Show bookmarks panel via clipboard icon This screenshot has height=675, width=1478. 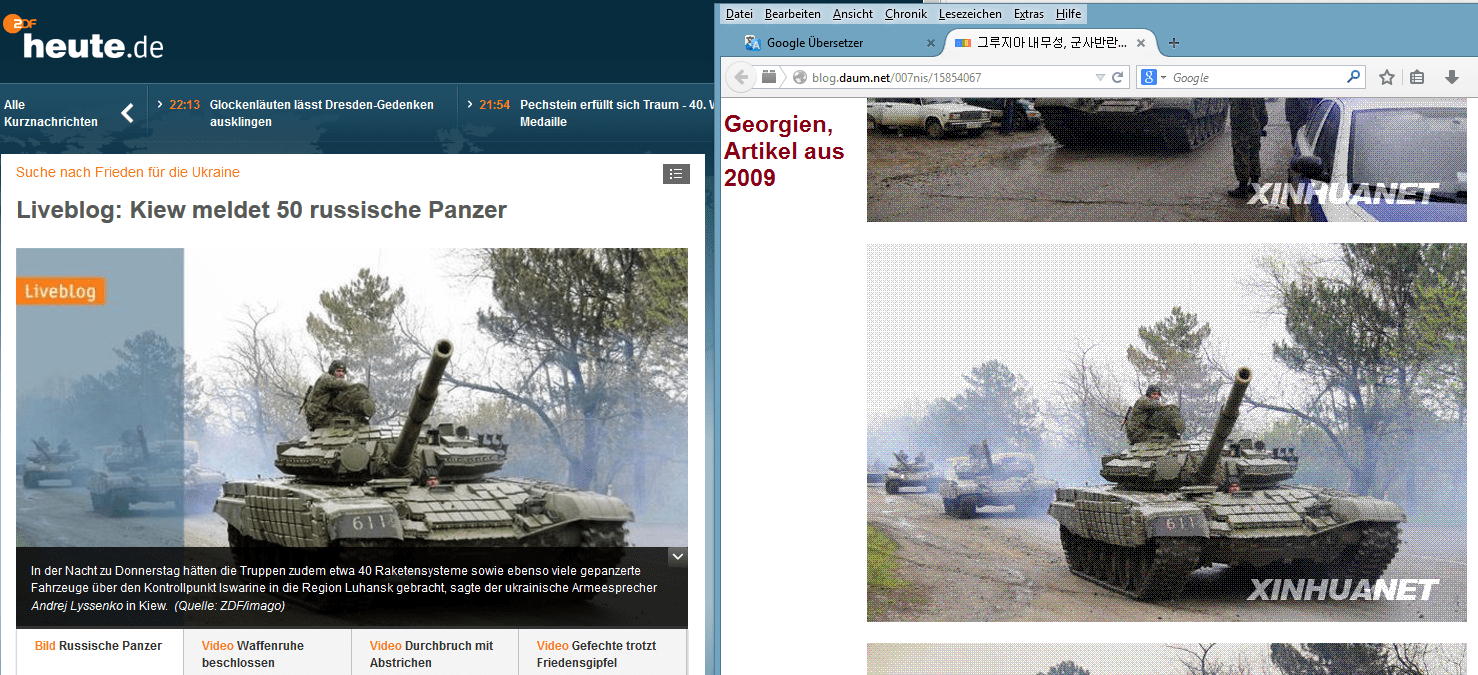1417,77
